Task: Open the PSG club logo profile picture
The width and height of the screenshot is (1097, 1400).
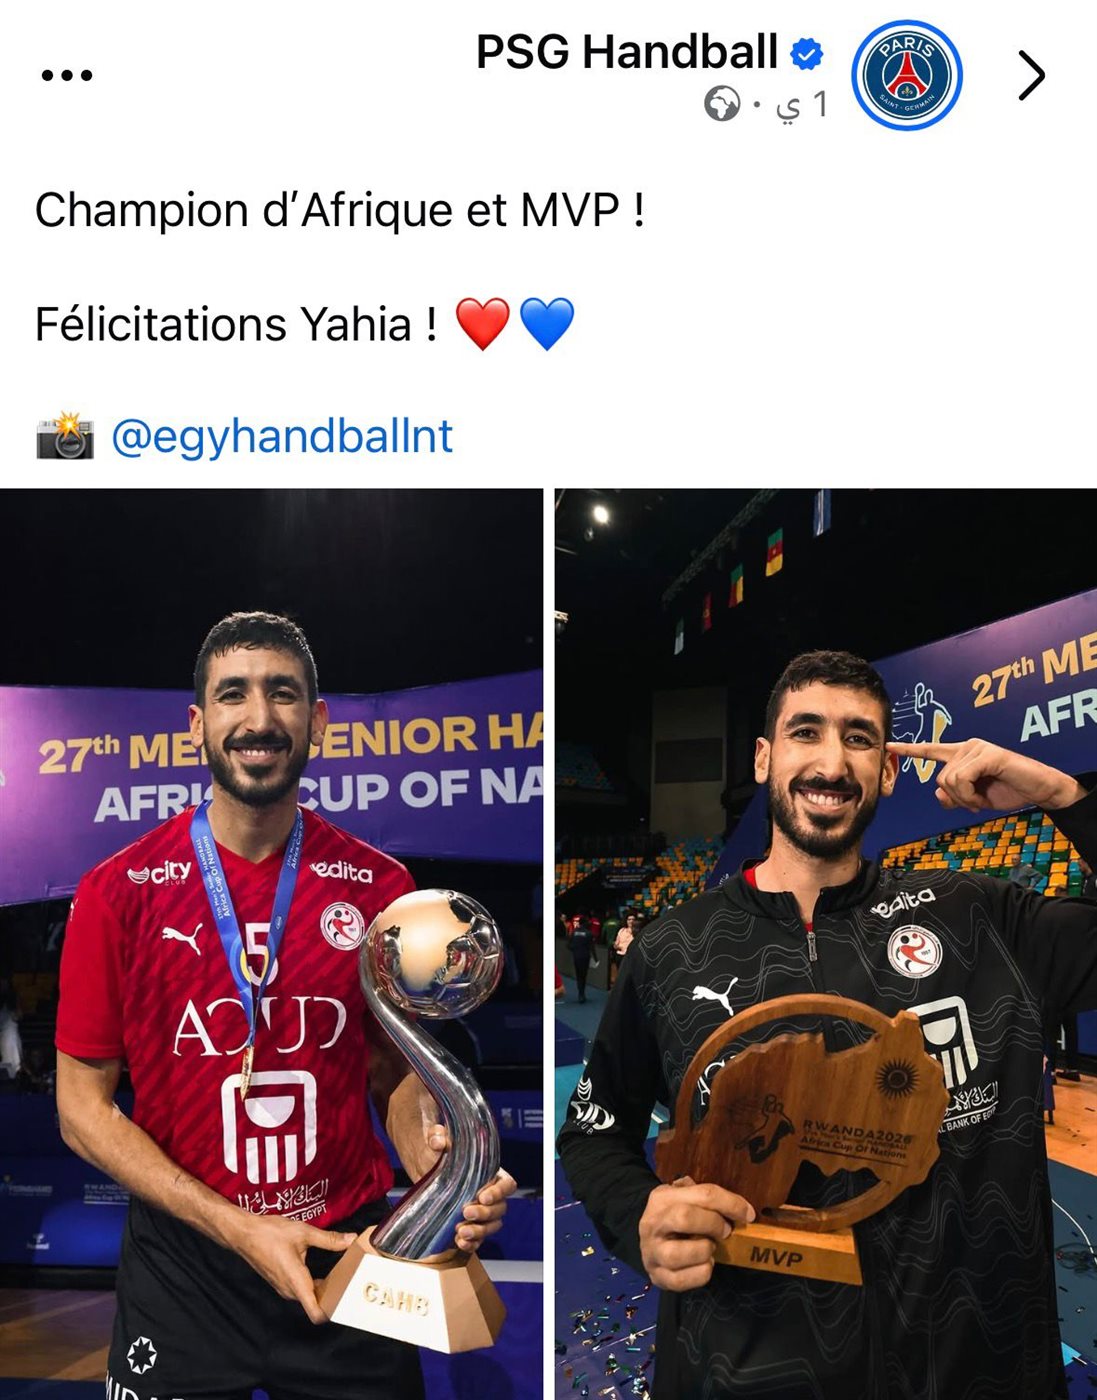Action: (x=906, y=76)
